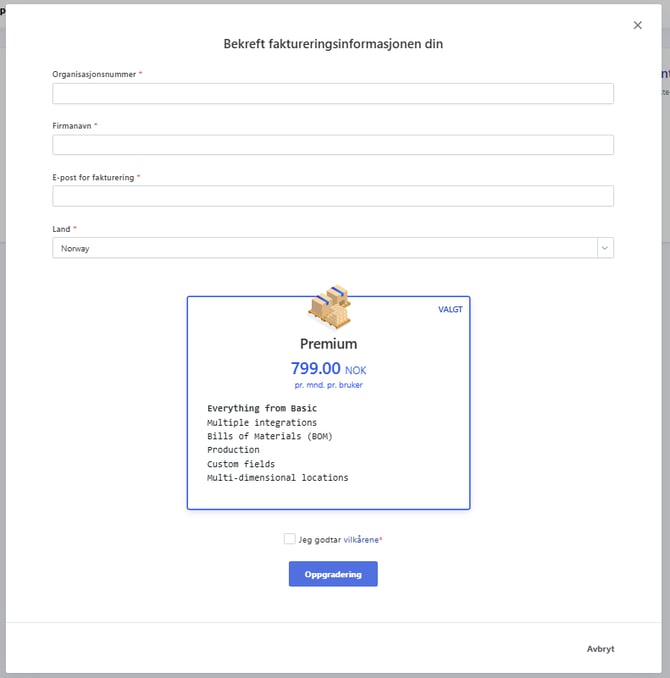Click the Premium plan title

[x=328, y=344]
